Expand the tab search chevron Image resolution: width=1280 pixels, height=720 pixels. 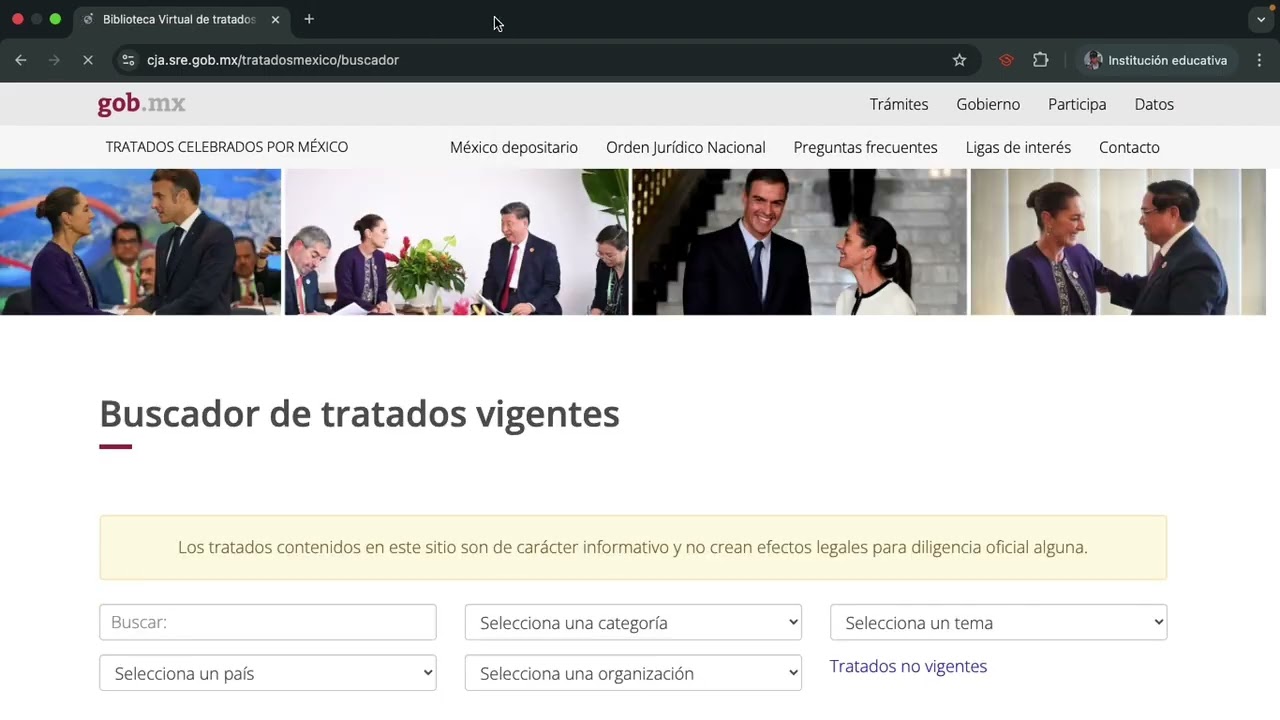[x=1261, y=20]
